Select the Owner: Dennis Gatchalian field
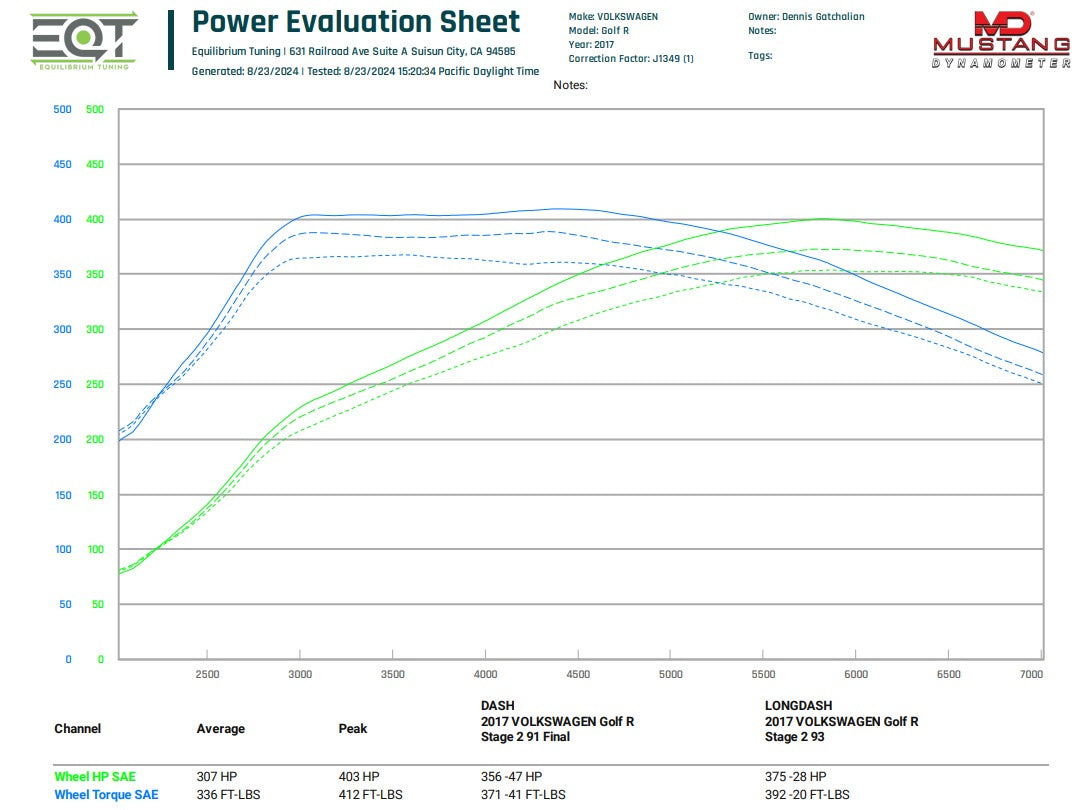The width and height of the screenshot is (1092, 810). 806,17
